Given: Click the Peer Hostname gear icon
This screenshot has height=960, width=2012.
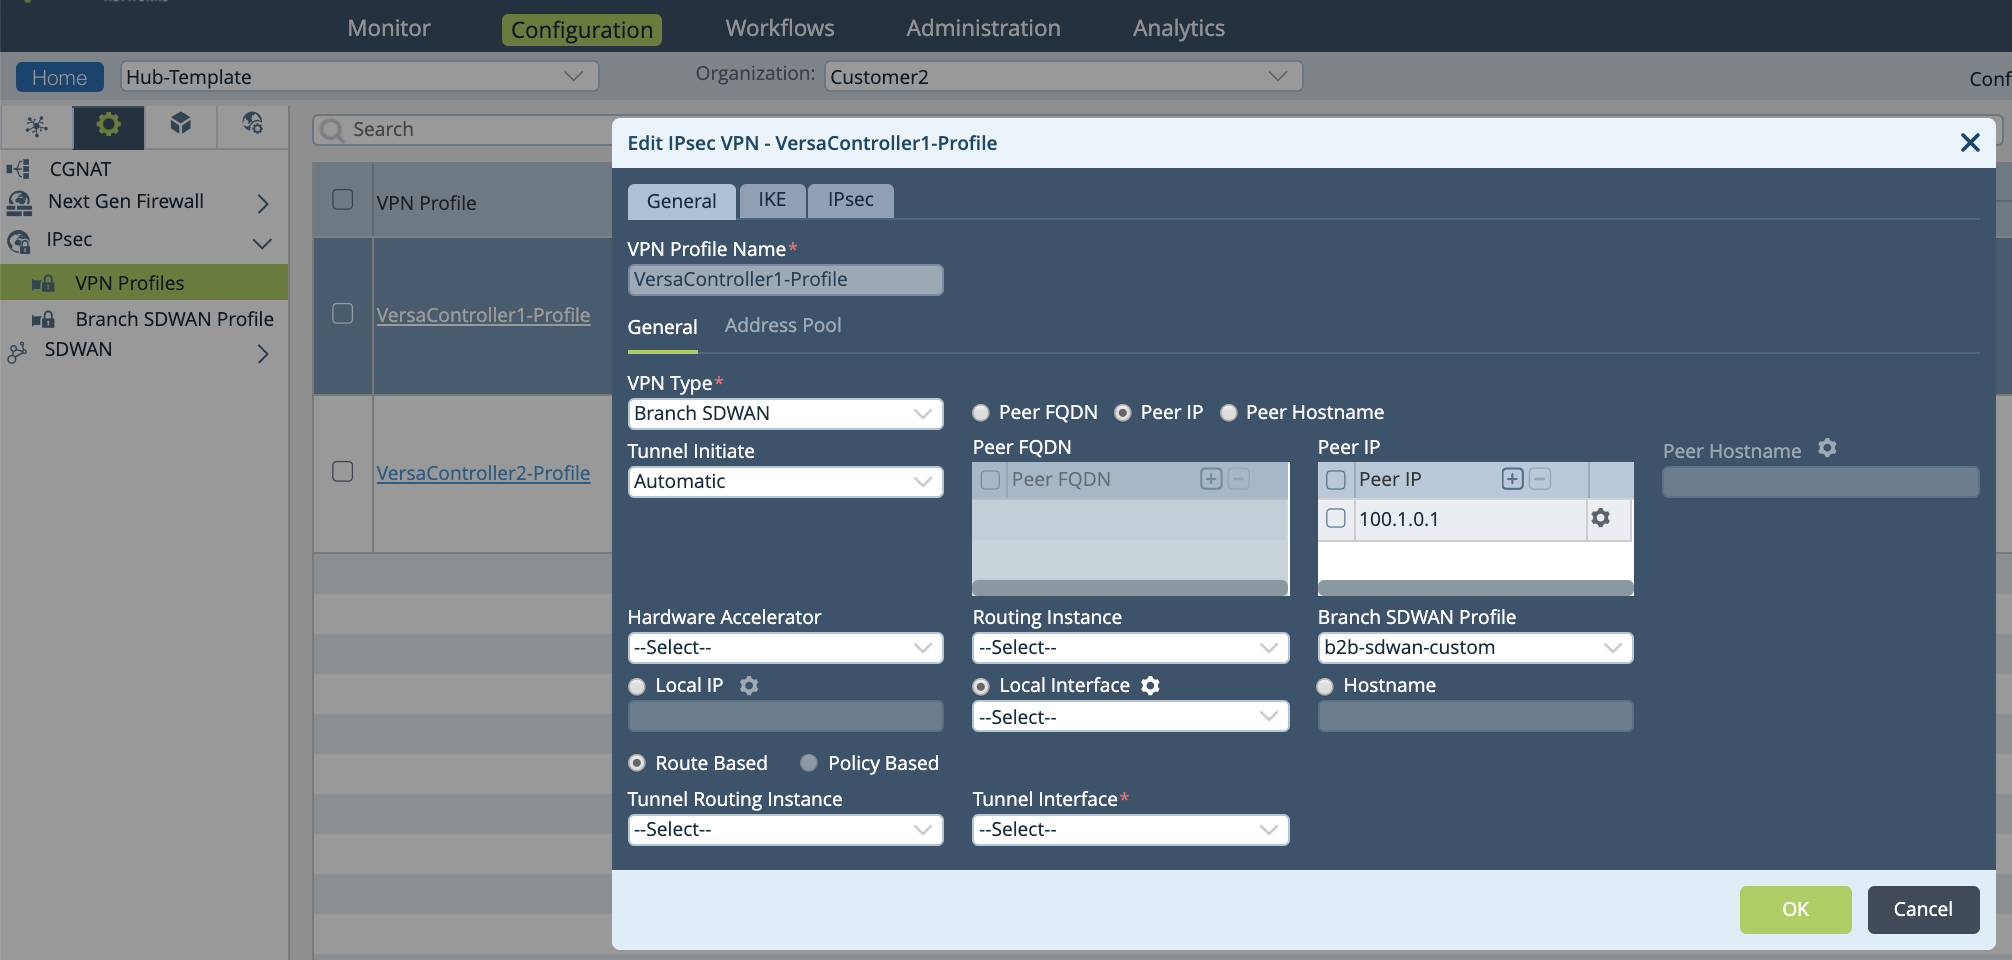Looking at the screenshot, I should pos(1827,448).
